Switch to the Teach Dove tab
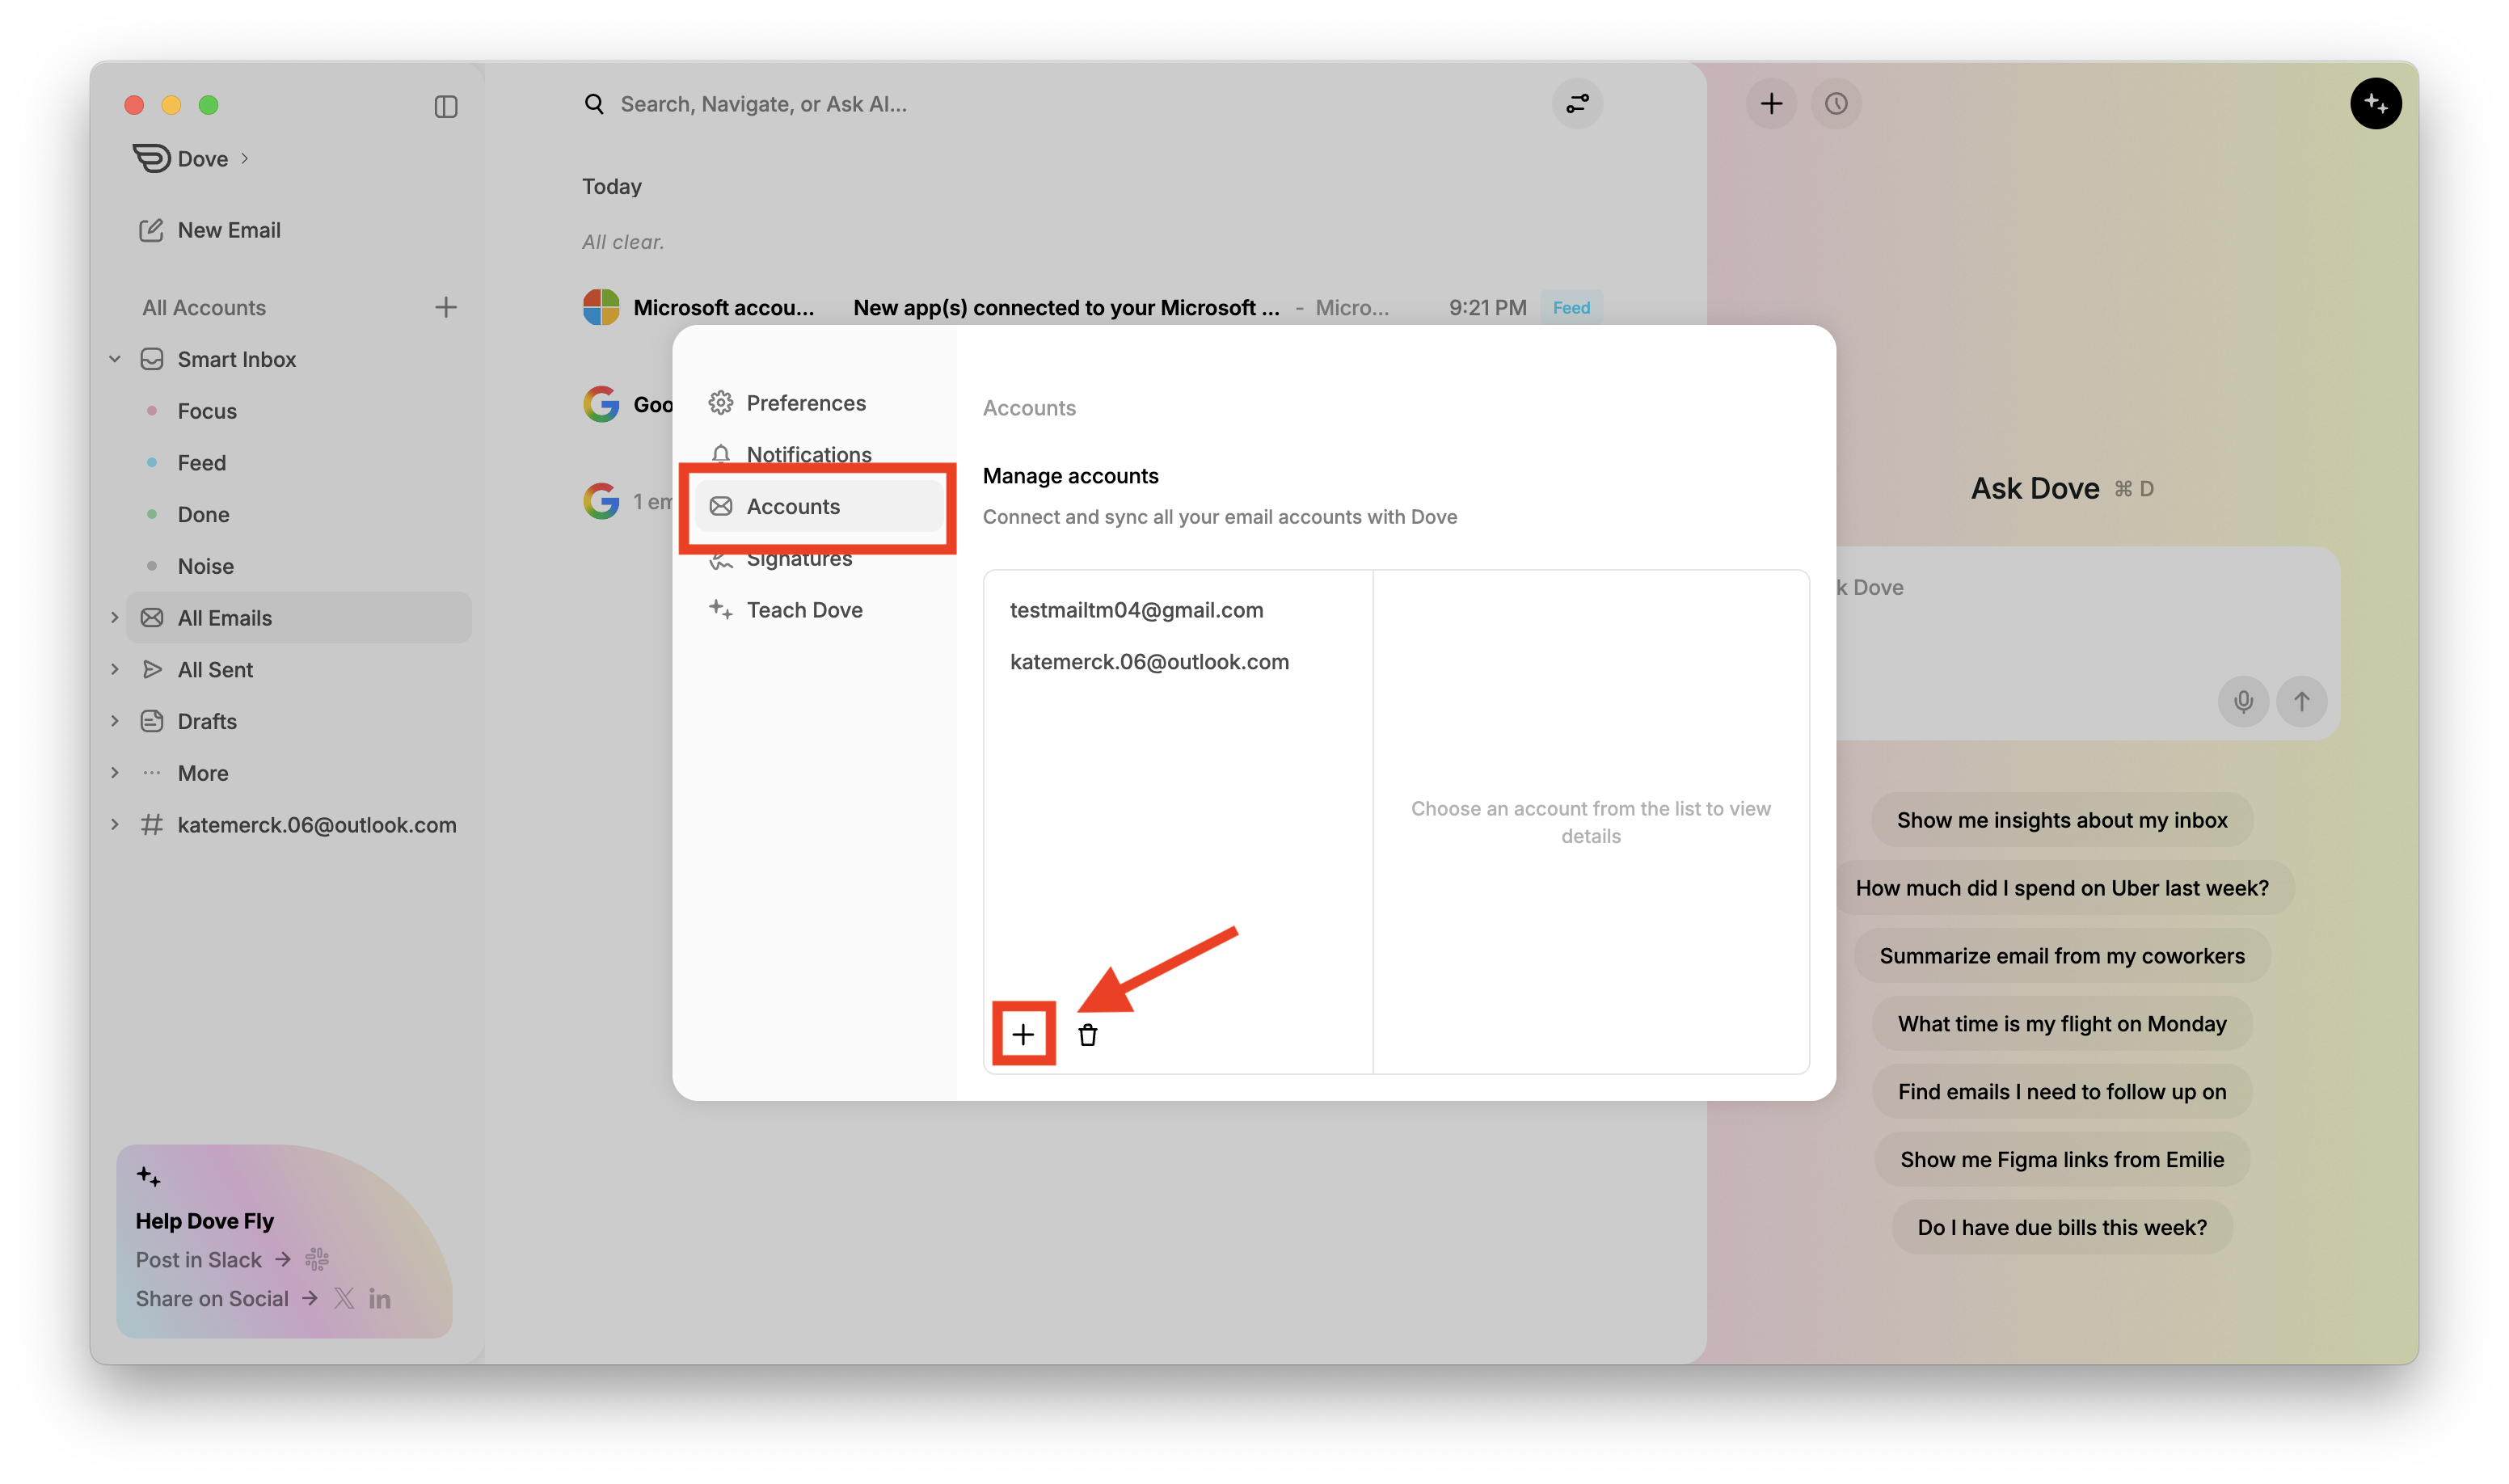Image resolution: width=2509 pixels, height=1484 pixels. tap(804, 610)
